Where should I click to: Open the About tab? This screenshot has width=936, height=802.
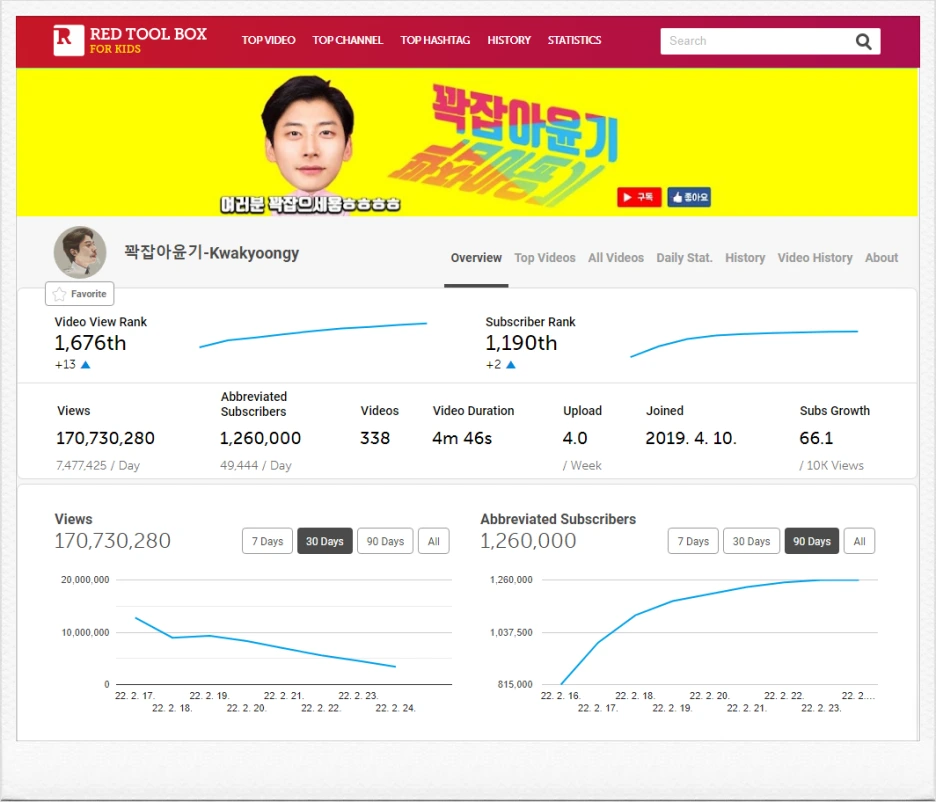click(881, 258)
